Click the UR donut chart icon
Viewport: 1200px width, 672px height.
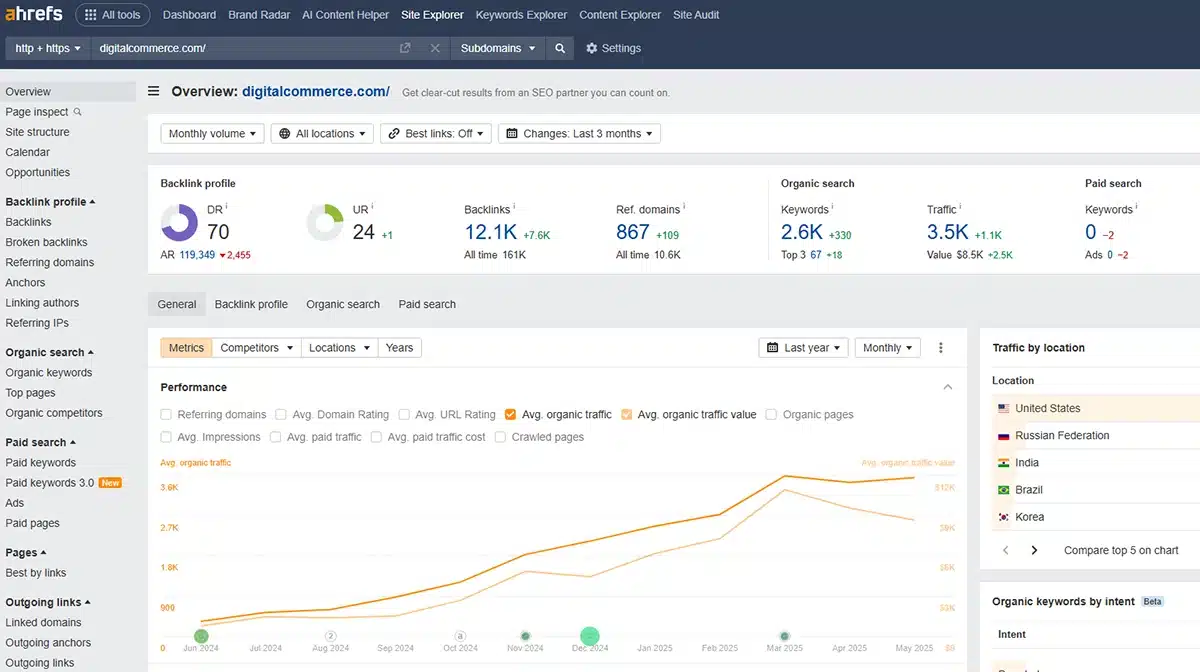pyautogui.click(x=326, y=222)
